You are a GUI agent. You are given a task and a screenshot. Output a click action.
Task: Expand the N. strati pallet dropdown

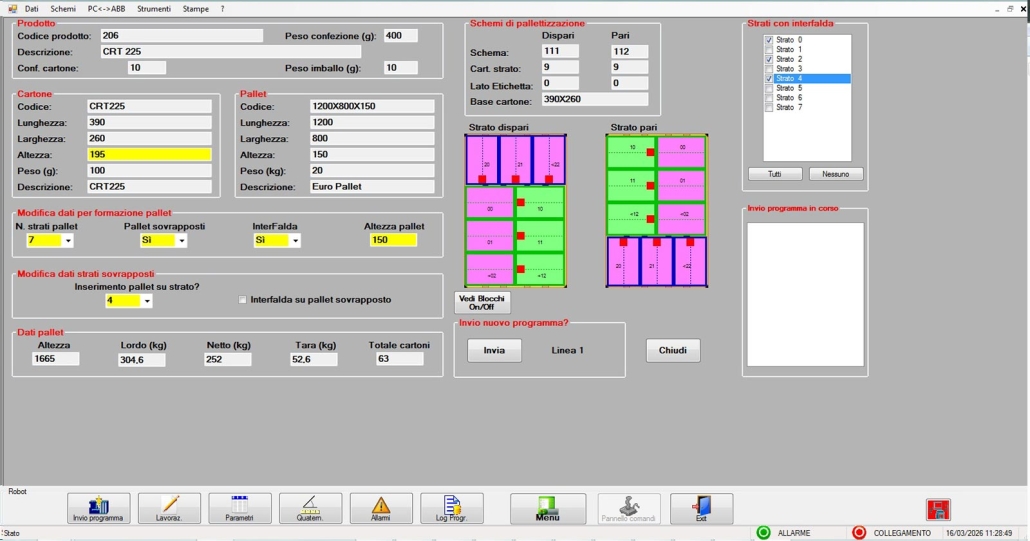pyautogui.click(x=68, y=241)
